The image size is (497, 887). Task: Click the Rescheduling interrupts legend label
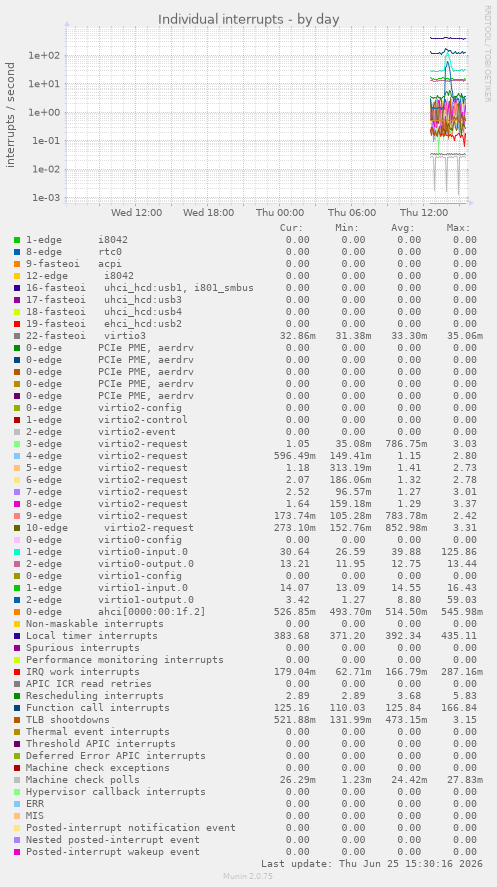click(94, 696)
